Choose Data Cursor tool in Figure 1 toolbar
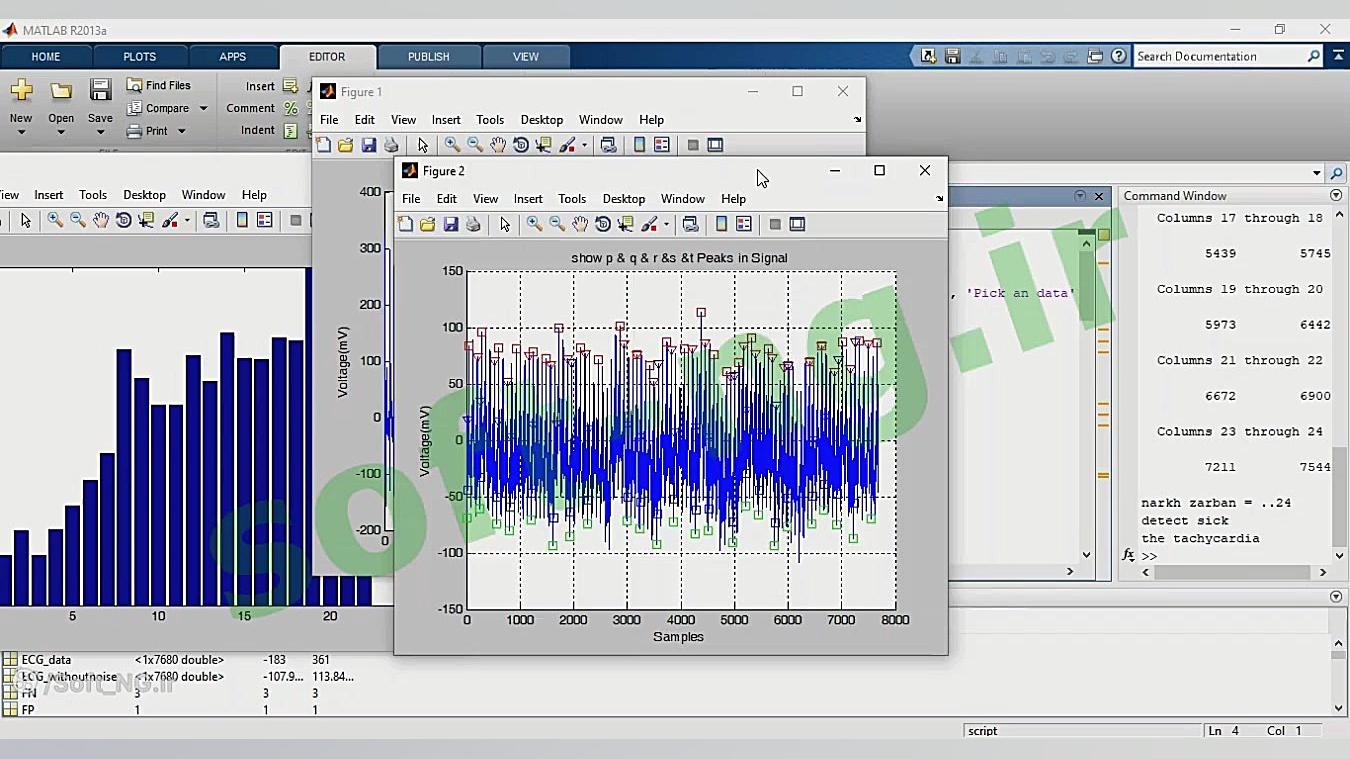 544,145
